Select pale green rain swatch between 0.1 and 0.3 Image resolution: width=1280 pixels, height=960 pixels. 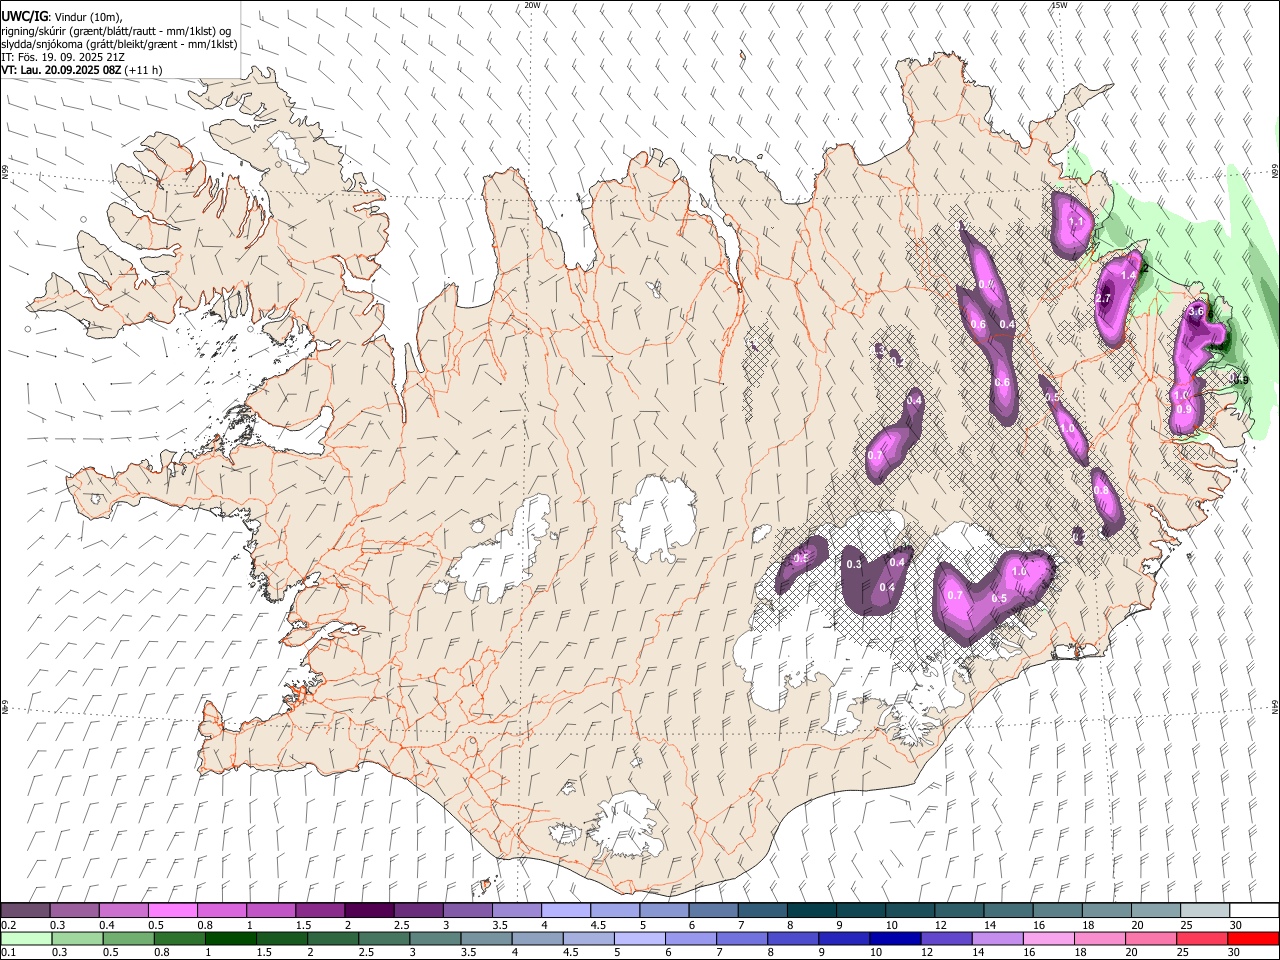pos(25,938)
